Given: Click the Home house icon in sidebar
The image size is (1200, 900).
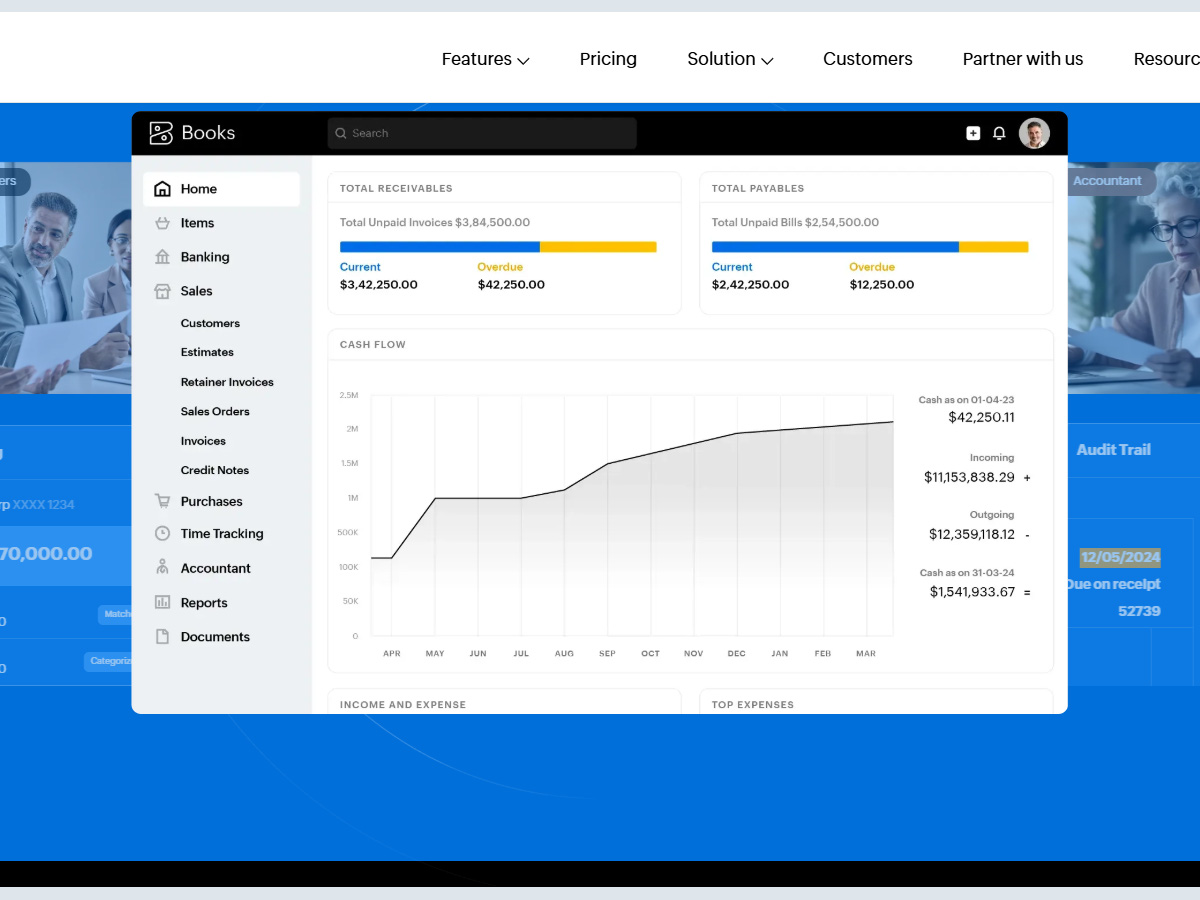Looking at the screenshot, I should tap(162, 189).
